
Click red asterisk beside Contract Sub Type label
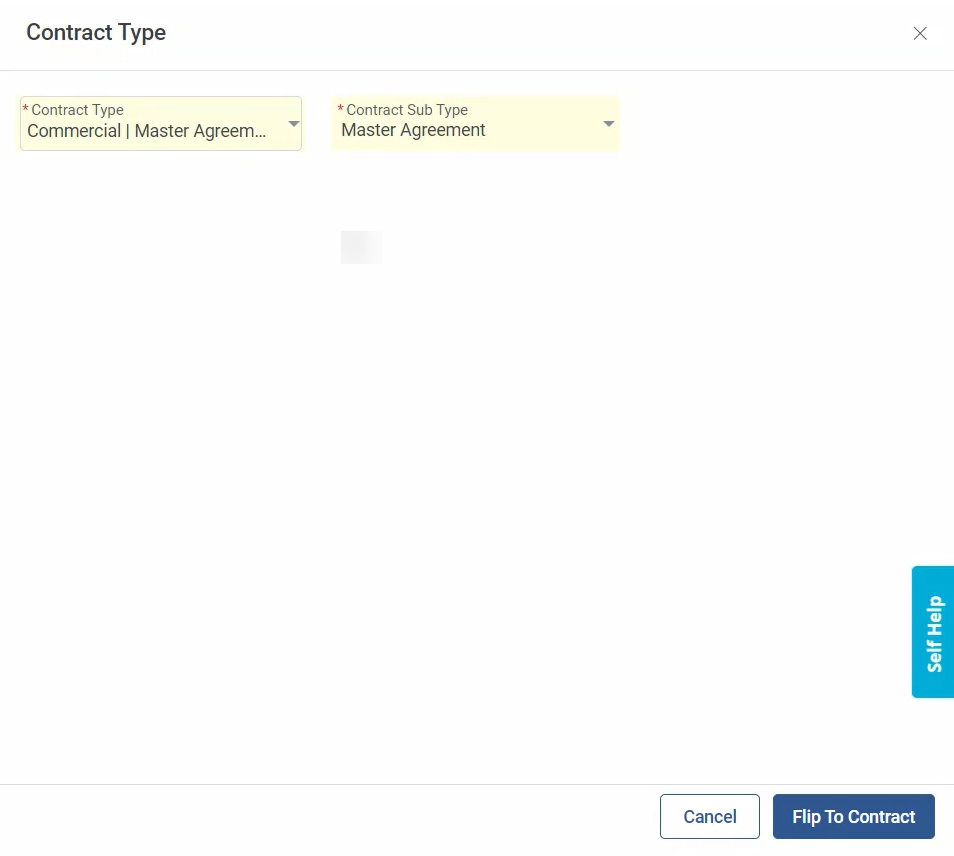(340, 109)
